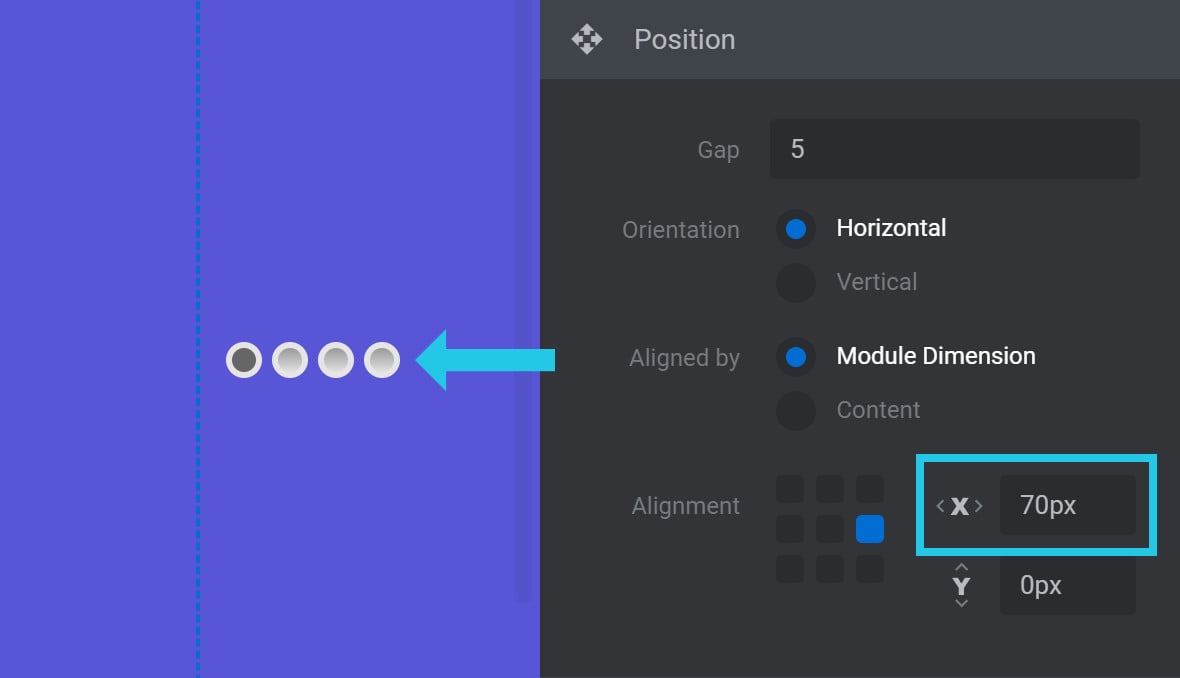Click the Position move-arrows icon
The width and height of the screenshot is (1180, 678).
(x=586, y=40)
